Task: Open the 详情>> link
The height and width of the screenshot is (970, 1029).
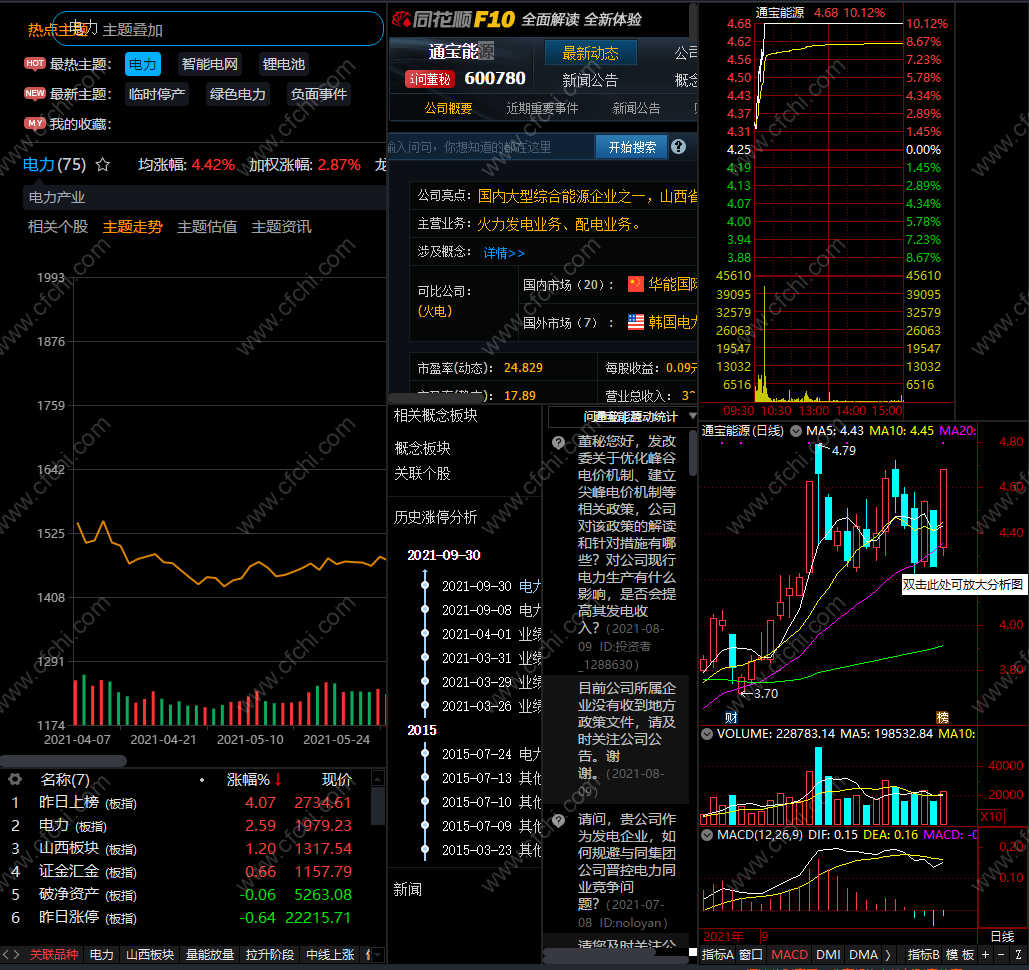Action: (504, 253)
